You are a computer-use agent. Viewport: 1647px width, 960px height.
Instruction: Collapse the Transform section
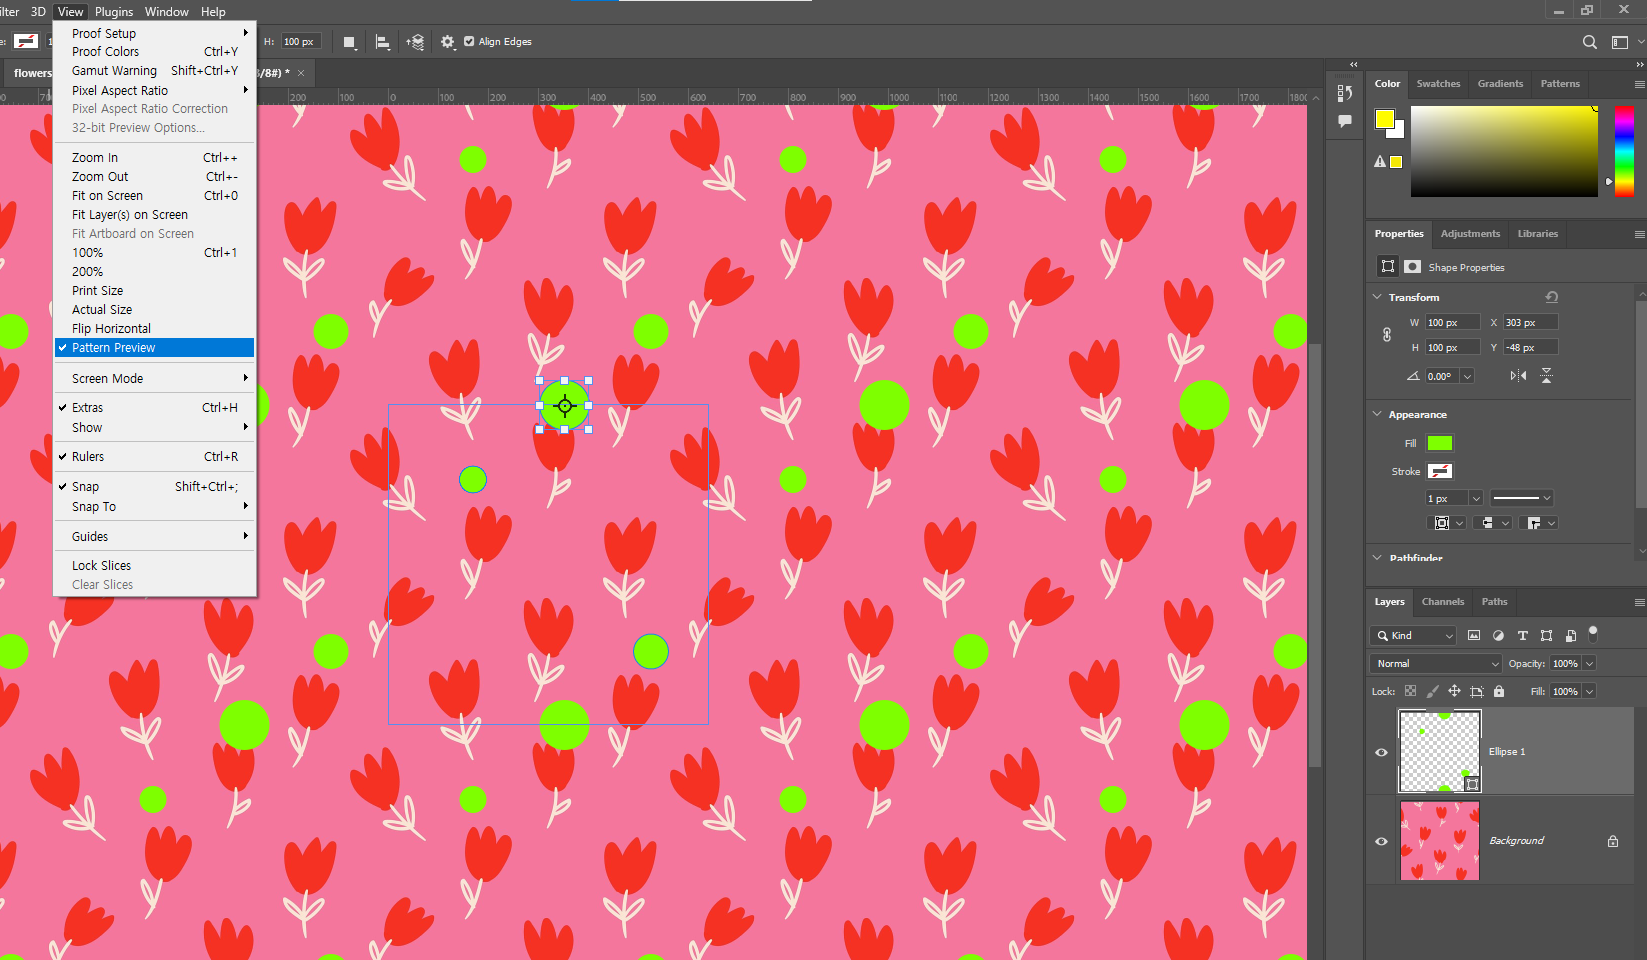click(x=1377, y=297)
